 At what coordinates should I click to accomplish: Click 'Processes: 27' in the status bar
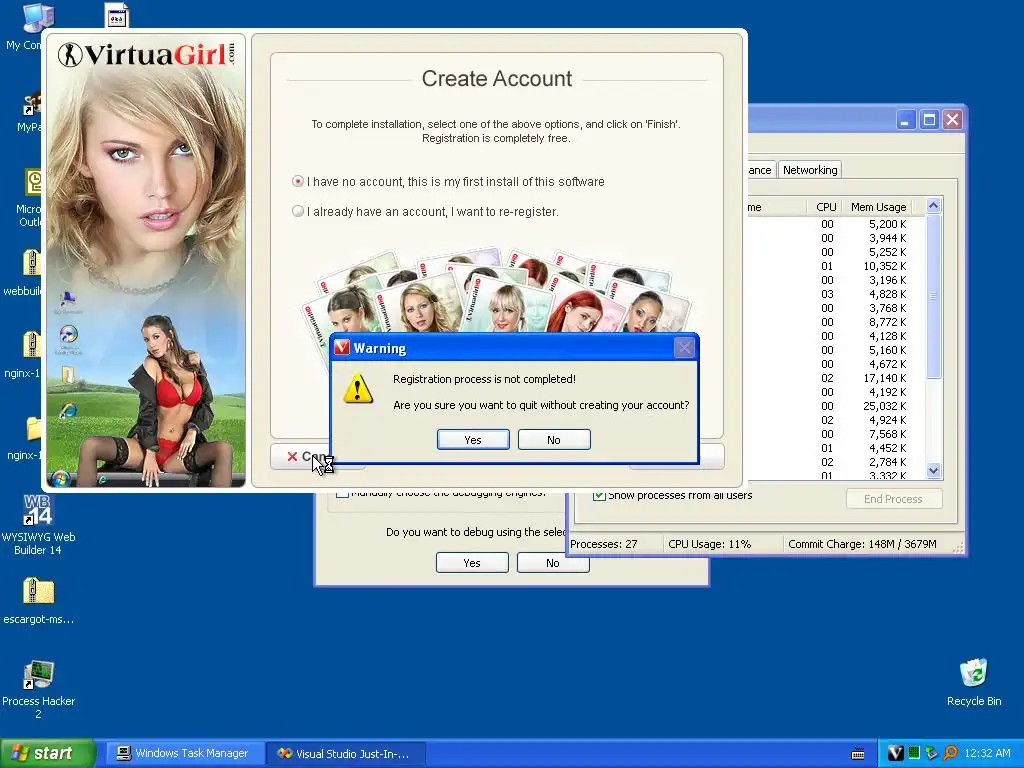tap(603, 543)
